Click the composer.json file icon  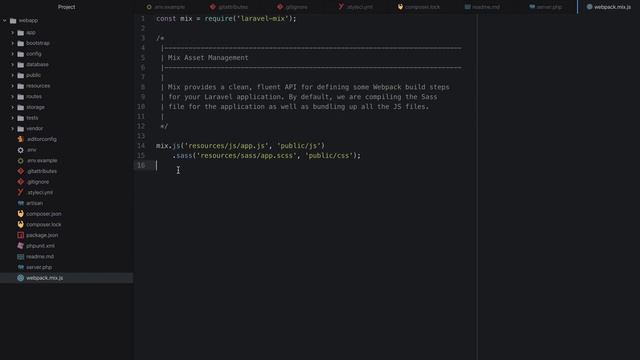[x=21, y=214]
